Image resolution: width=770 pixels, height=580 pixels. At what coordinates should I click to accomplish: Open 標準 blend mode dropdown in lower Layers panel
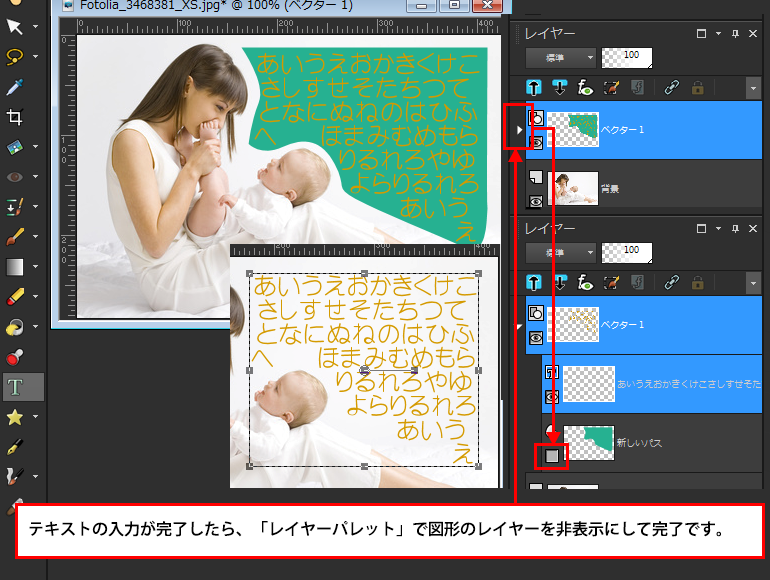[x=561, y=253]
